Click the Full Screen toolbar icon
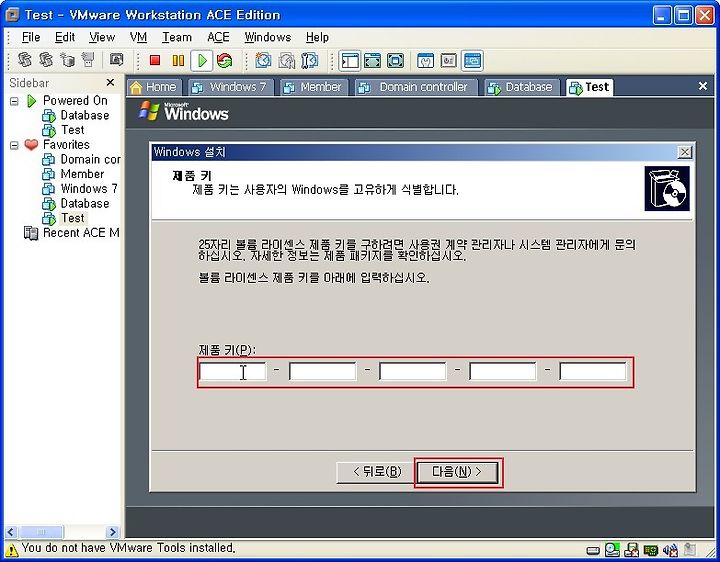The image size is (720, 562). (395, 60)
